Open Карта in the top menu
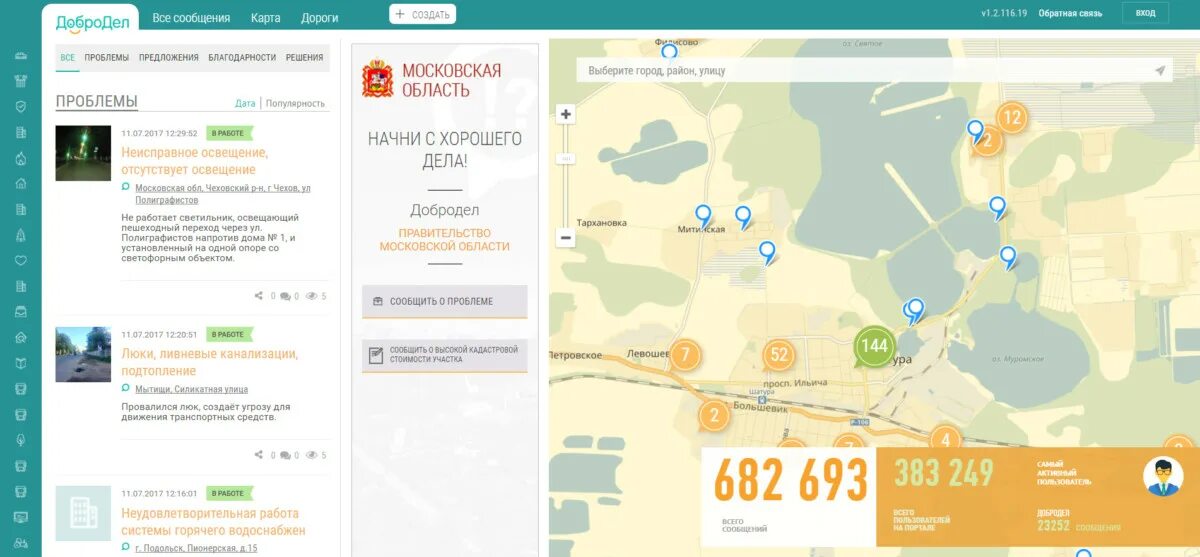 [266, 18]
